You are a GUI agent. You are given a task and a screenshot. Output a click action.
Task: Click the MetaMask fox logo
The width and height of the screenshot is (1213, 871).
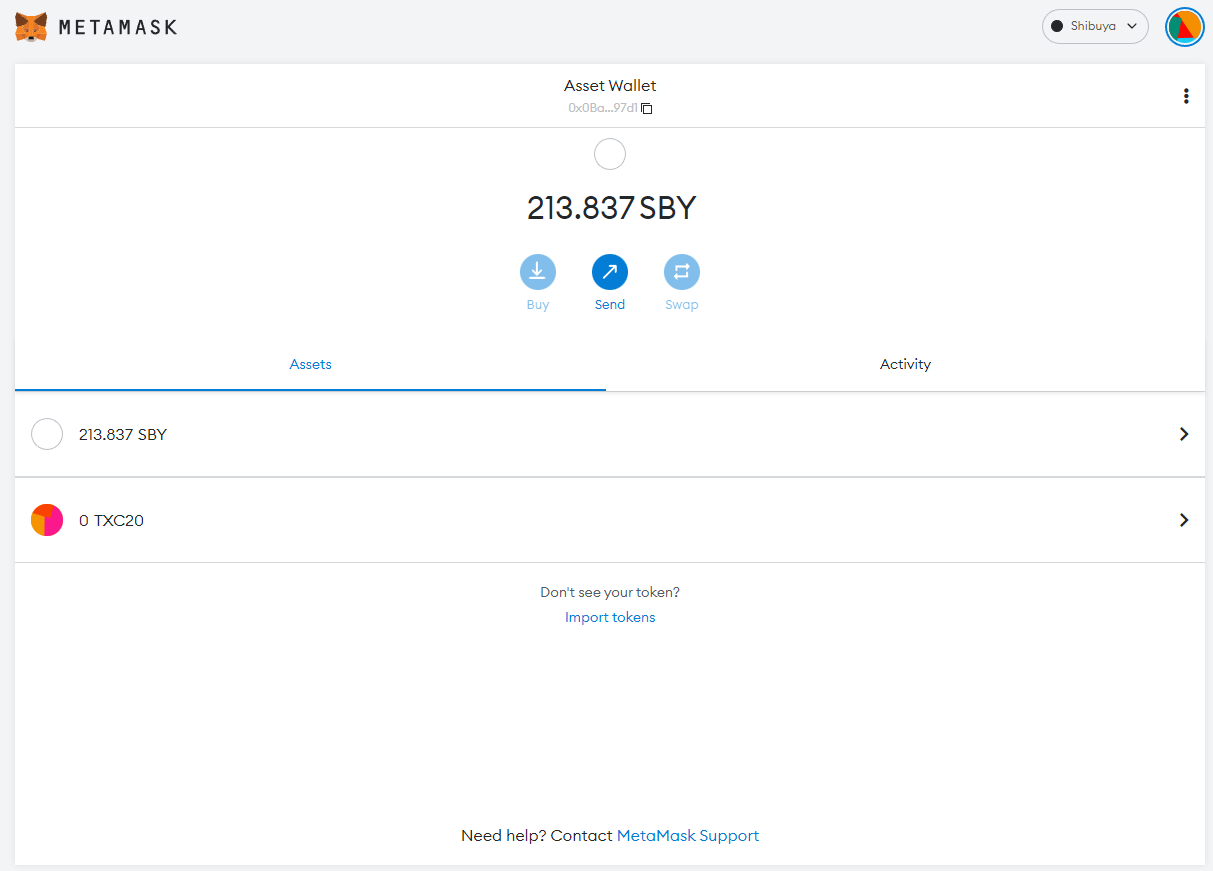tap(31, 26)
